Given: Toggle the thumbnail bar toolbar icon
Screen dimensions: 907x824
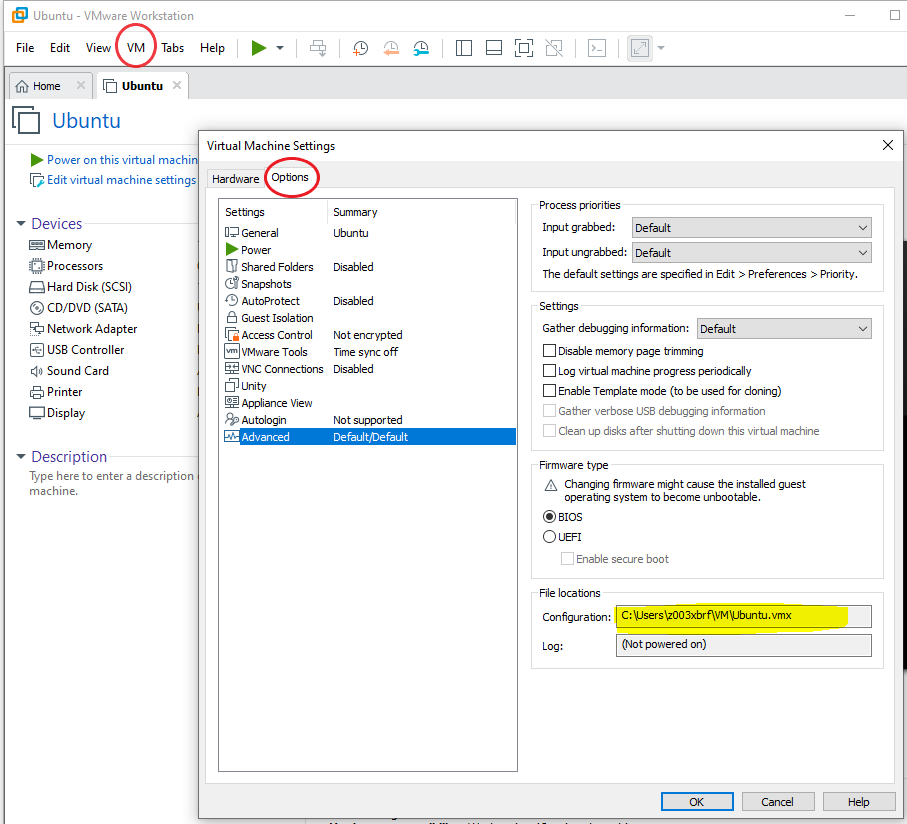Looking at the screenshot, I should (493, 47).
